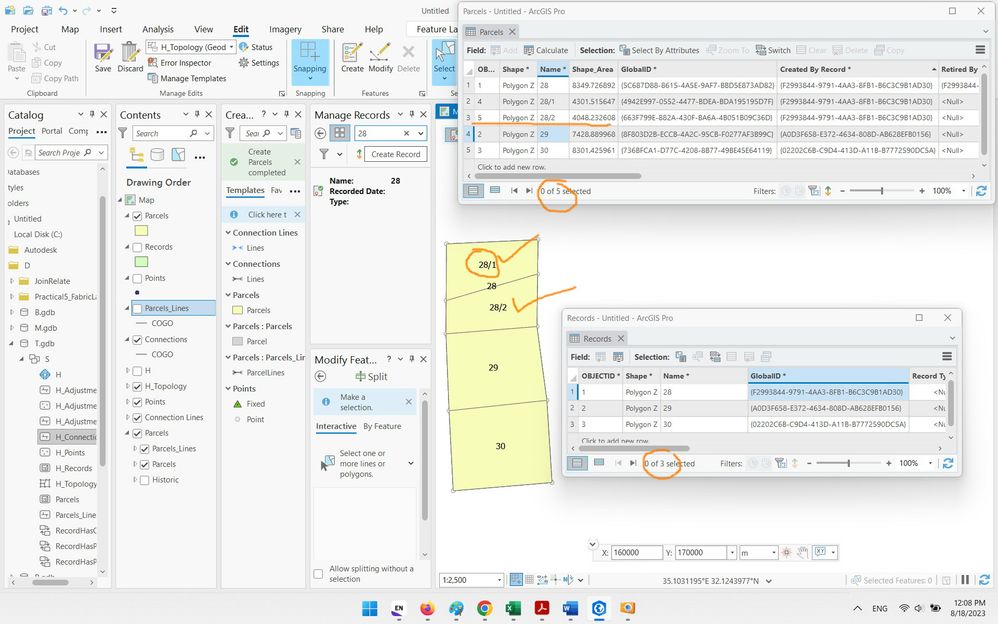The width and height of the screenshot is (998, 624).
Task: Toggle visibility of Parcels_Lines layer
Action: point(137,308)
